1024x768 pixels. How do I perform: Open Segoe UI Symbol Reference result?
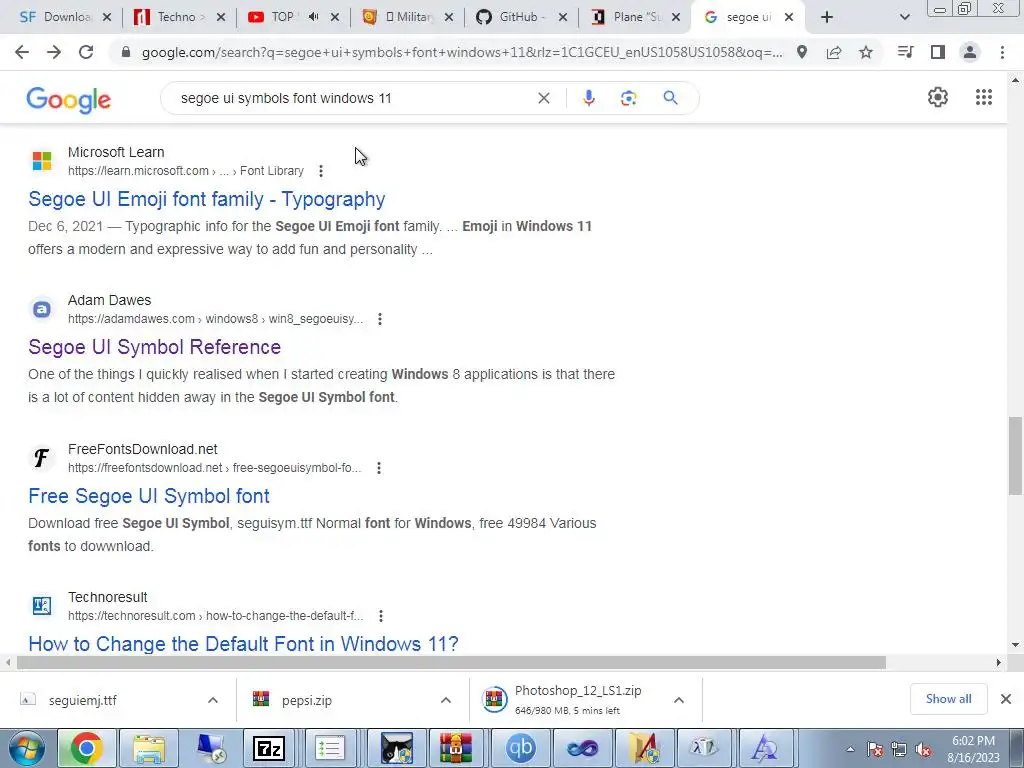[x=154, y=347]
